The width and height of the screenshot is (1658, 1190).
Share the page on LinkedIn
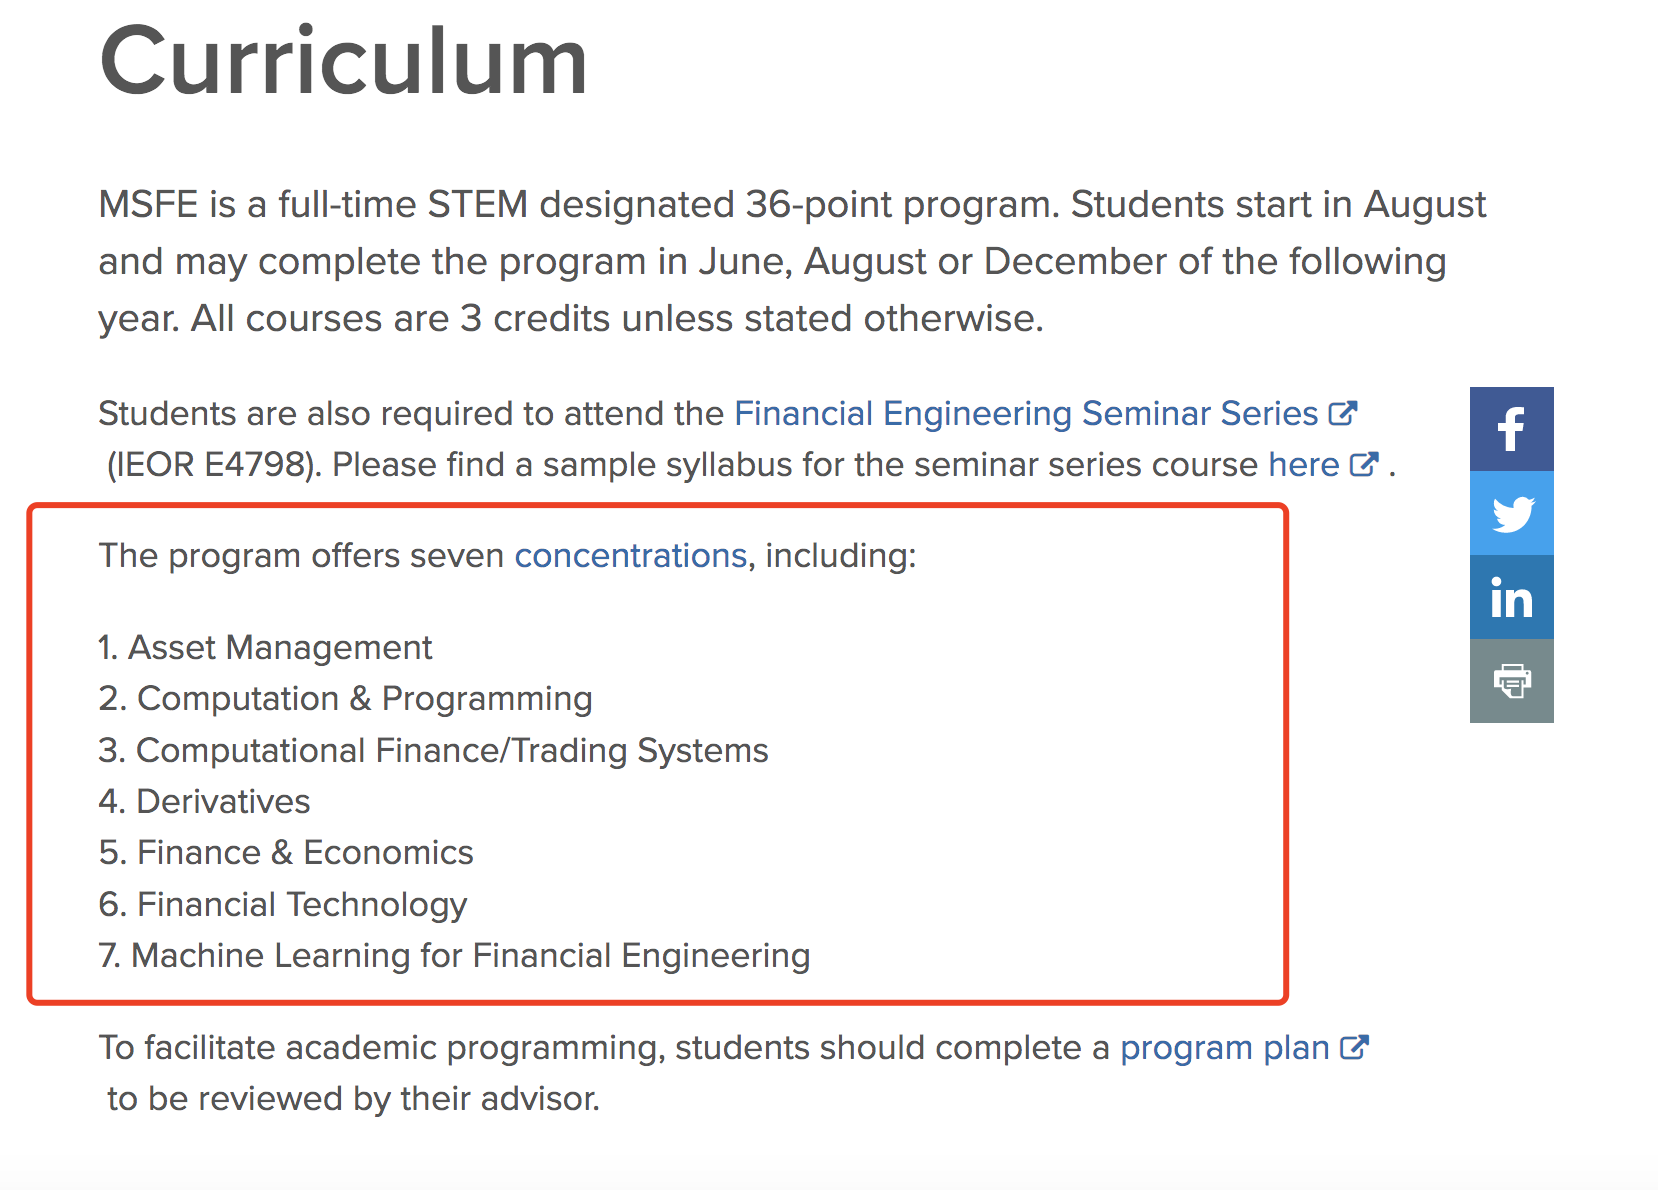[1511, 597]
